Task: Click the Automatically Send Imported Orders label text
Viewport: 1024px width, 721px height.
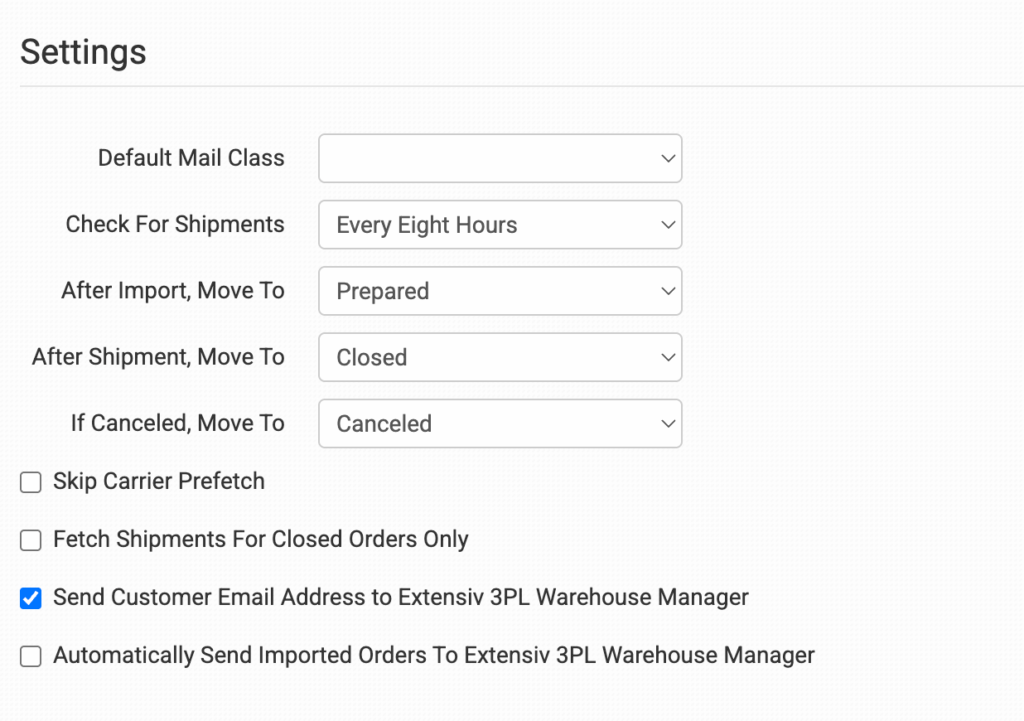Action: (434, 655)
